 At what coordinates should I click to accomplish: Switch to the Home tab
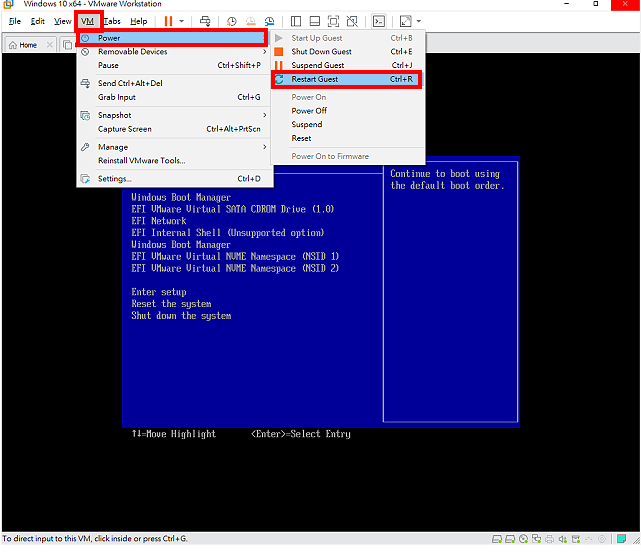pyautogui.click(x=28, y=45)
